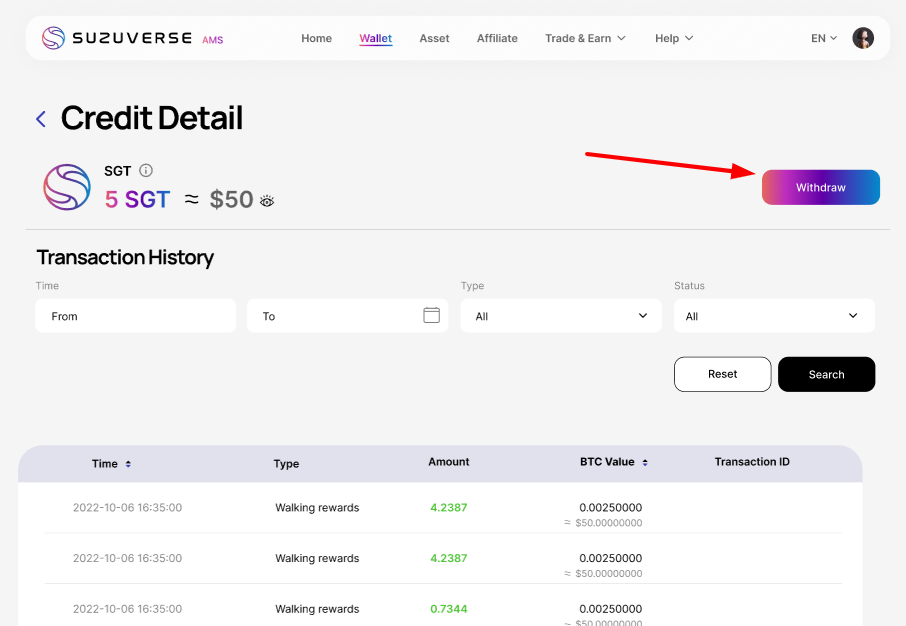Click the Suzuverse logo icon
This screenshot has width=906, height=626.
(53, 38)
